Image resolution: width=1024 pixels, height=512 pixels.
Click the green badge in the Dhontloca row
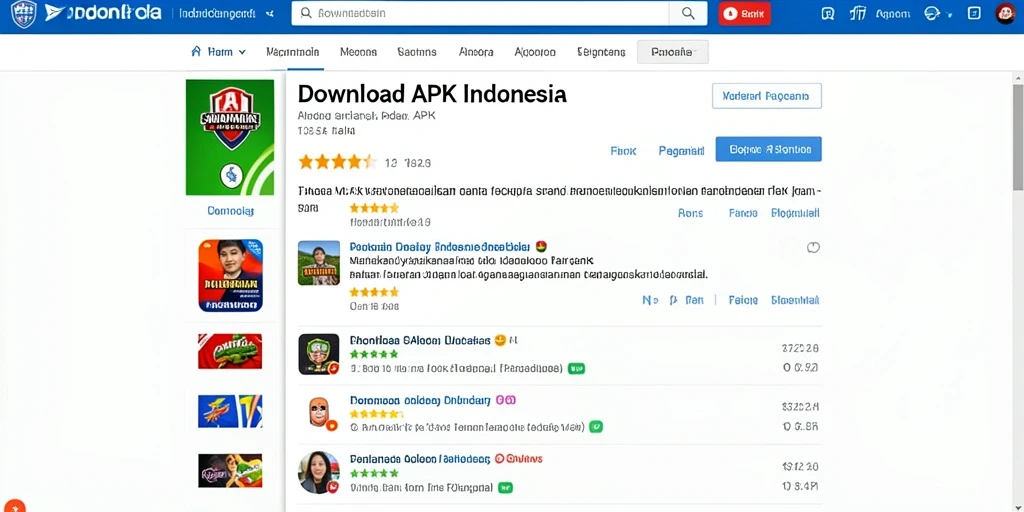pyautogui.click(x=576, y=368)
